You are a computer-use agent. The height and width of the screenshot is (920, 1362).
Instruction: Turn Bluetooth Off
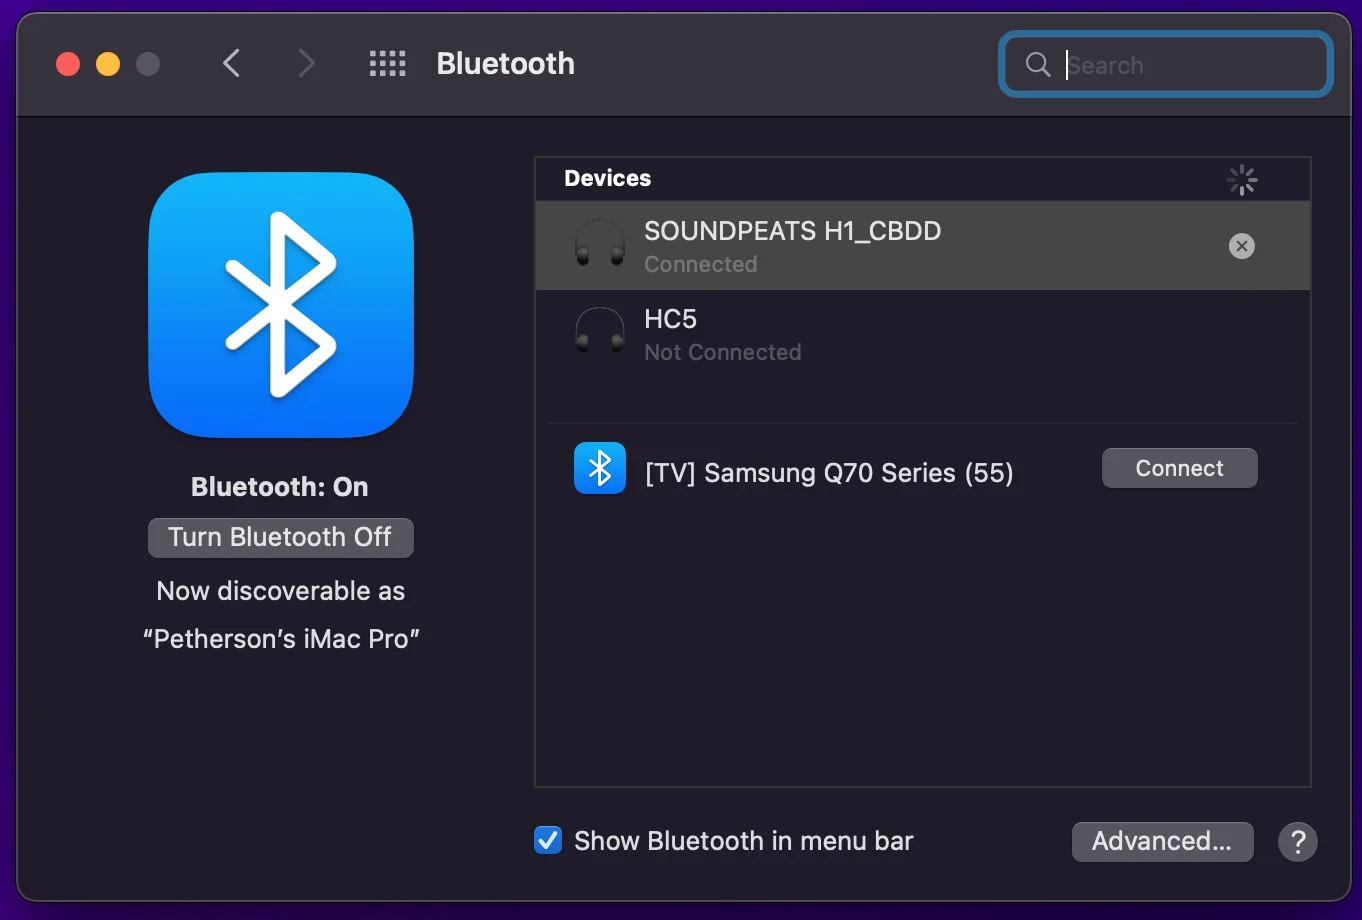click(x=281, y=538)
